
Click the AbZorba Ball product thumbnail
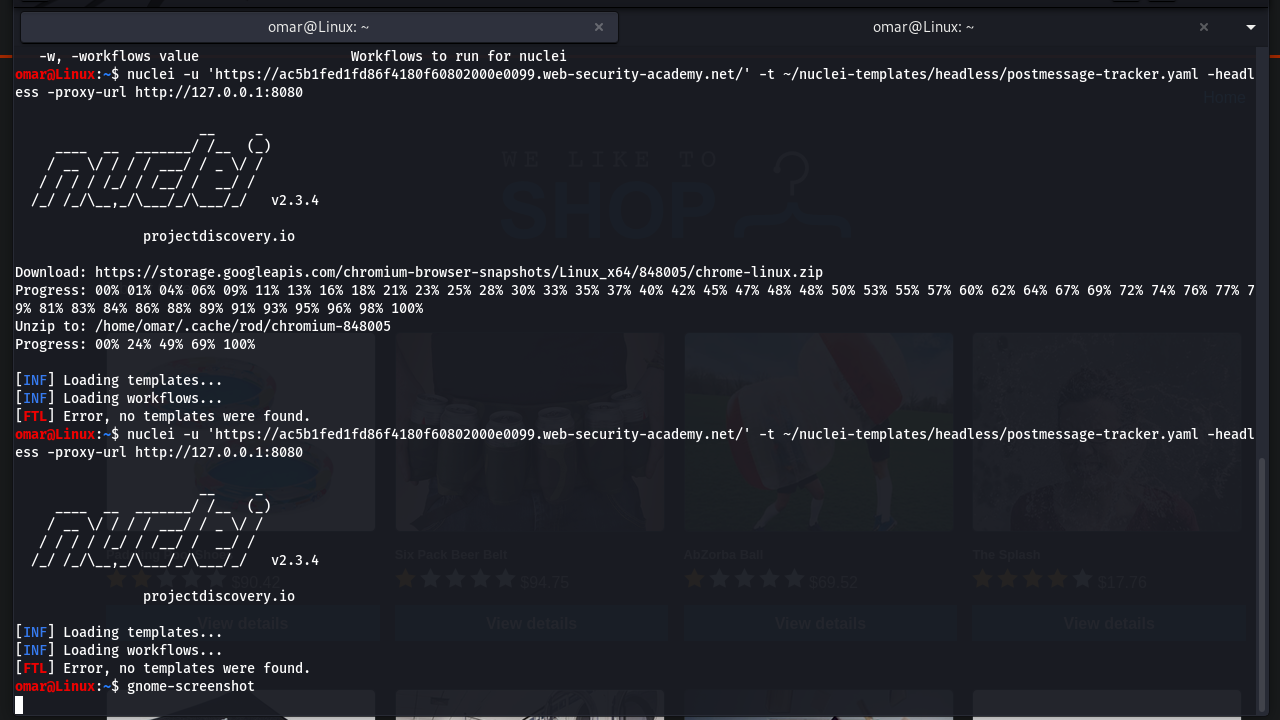[818, 432]
